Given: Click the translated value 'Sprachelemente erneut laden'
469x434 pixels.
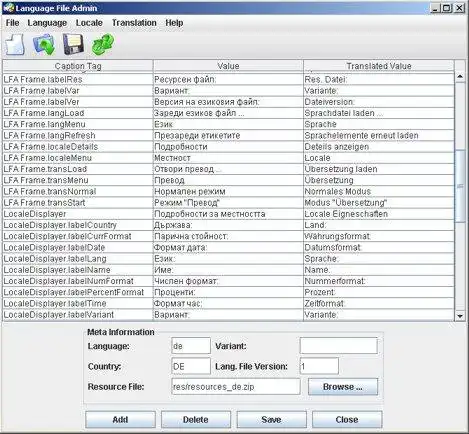Looking at the screenshot, I should 361,135.
